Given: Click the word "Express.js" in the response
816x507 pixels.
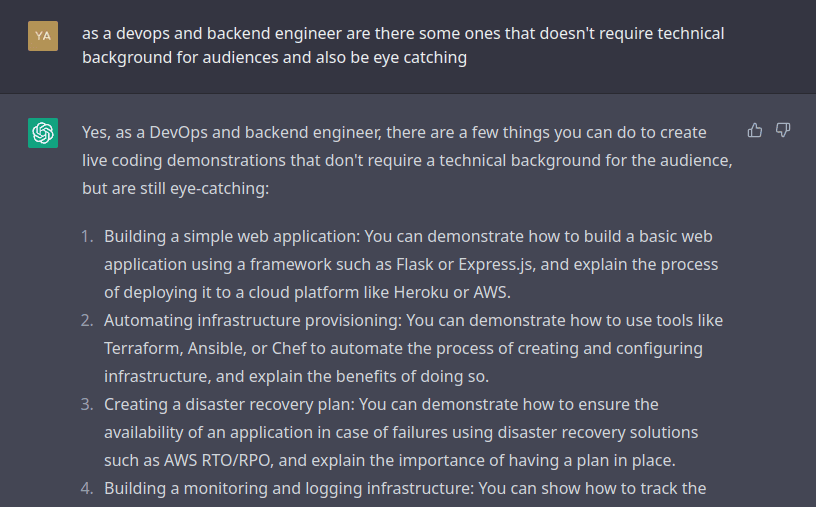Looking at the screenshot, I should (x=492, y=264).
